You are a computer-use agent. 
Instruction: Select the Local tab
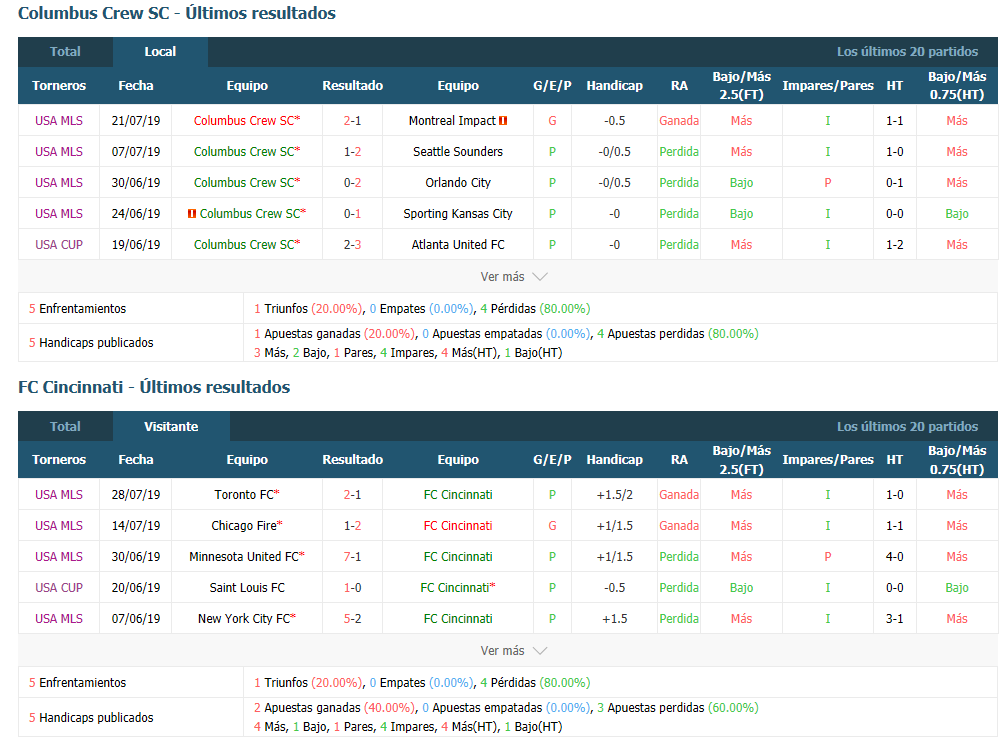pos(160,52)
